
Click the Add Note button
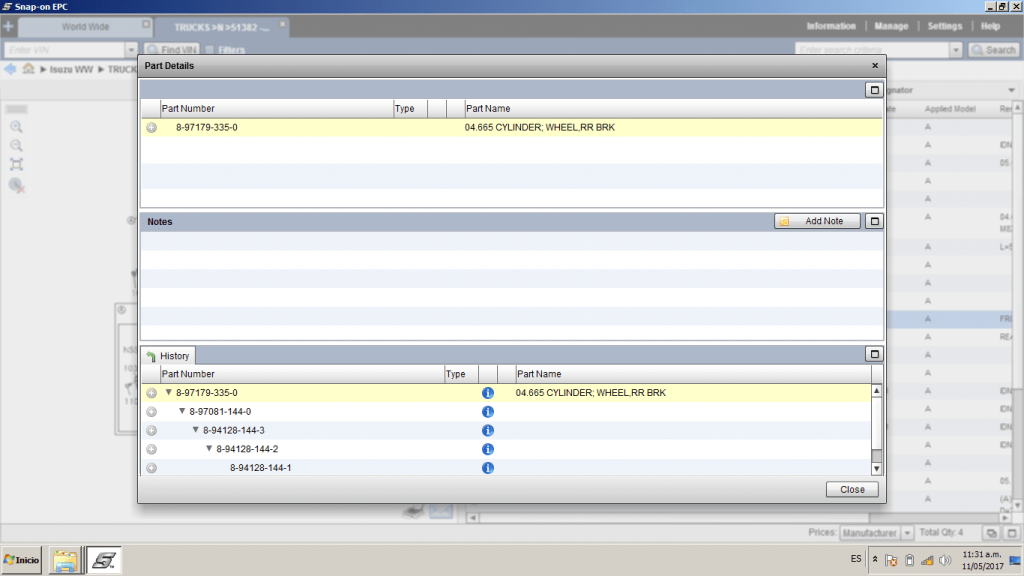(x=817, y=221)
